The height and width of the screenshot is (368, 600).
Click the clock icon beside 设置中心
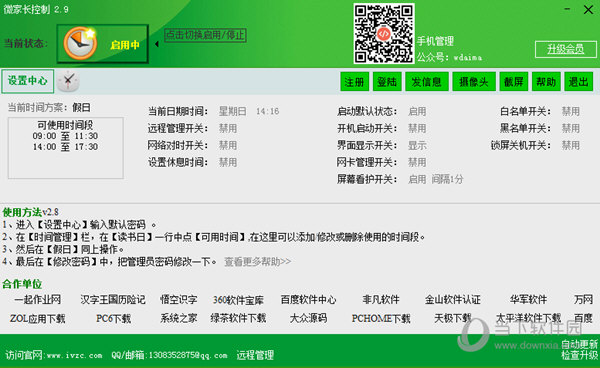68,81
